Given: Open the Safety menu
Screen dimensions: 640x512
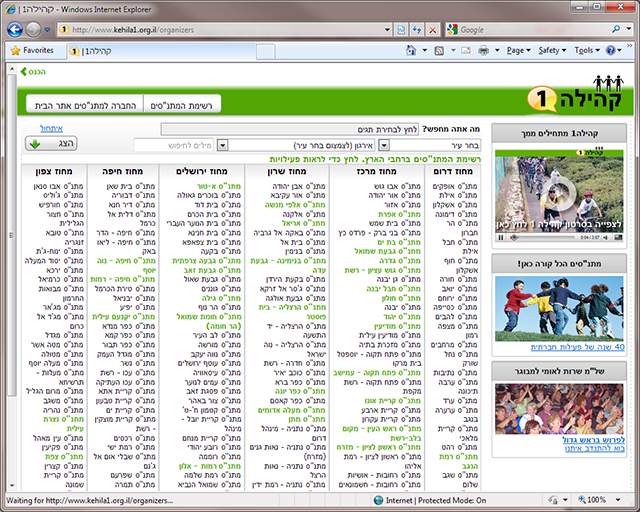Looking at the screenshot, I should point(552,51).
